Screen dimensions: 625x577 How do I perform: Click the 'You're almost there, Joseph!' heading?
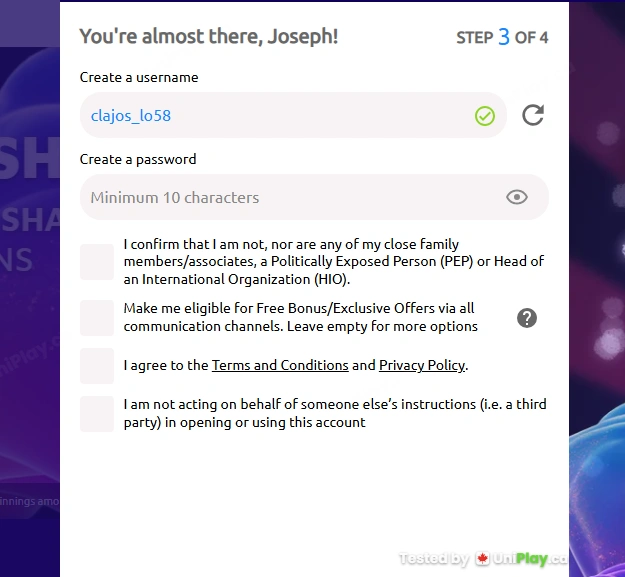(209, 36)
